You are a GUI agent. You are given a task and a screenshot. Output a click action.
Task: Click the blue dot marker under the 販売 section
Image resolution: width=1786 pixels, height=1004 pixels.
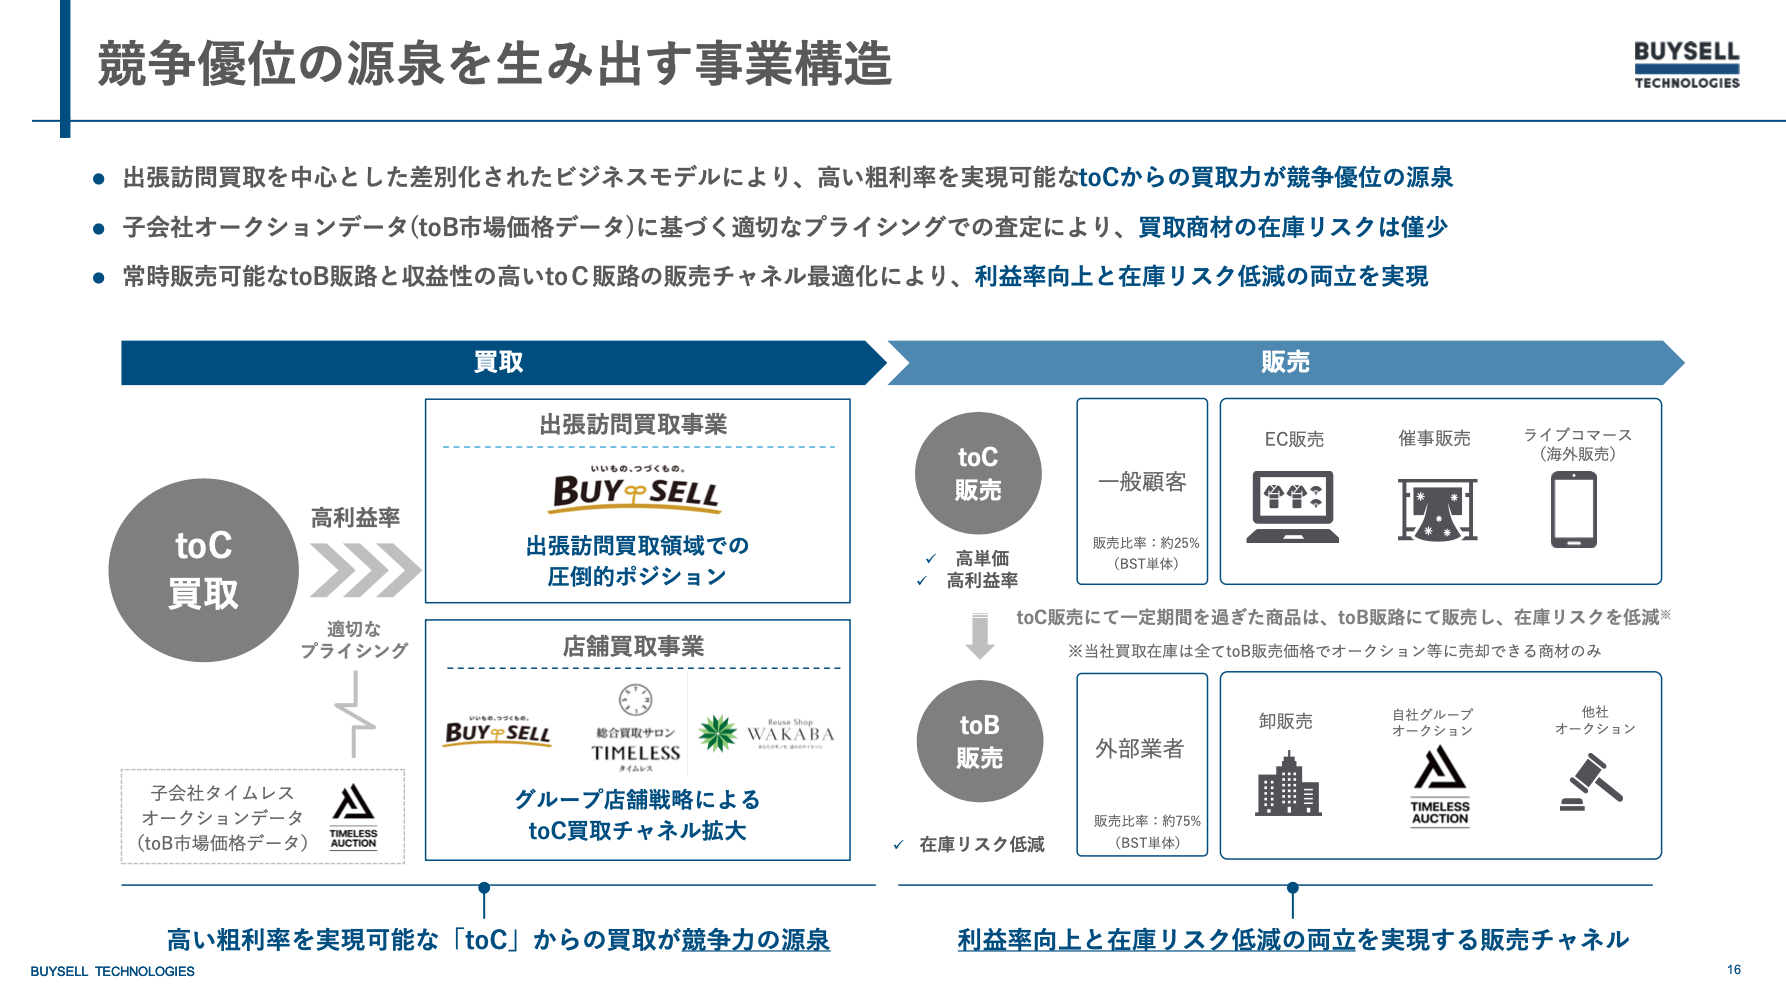click(x=1293, y=888)
